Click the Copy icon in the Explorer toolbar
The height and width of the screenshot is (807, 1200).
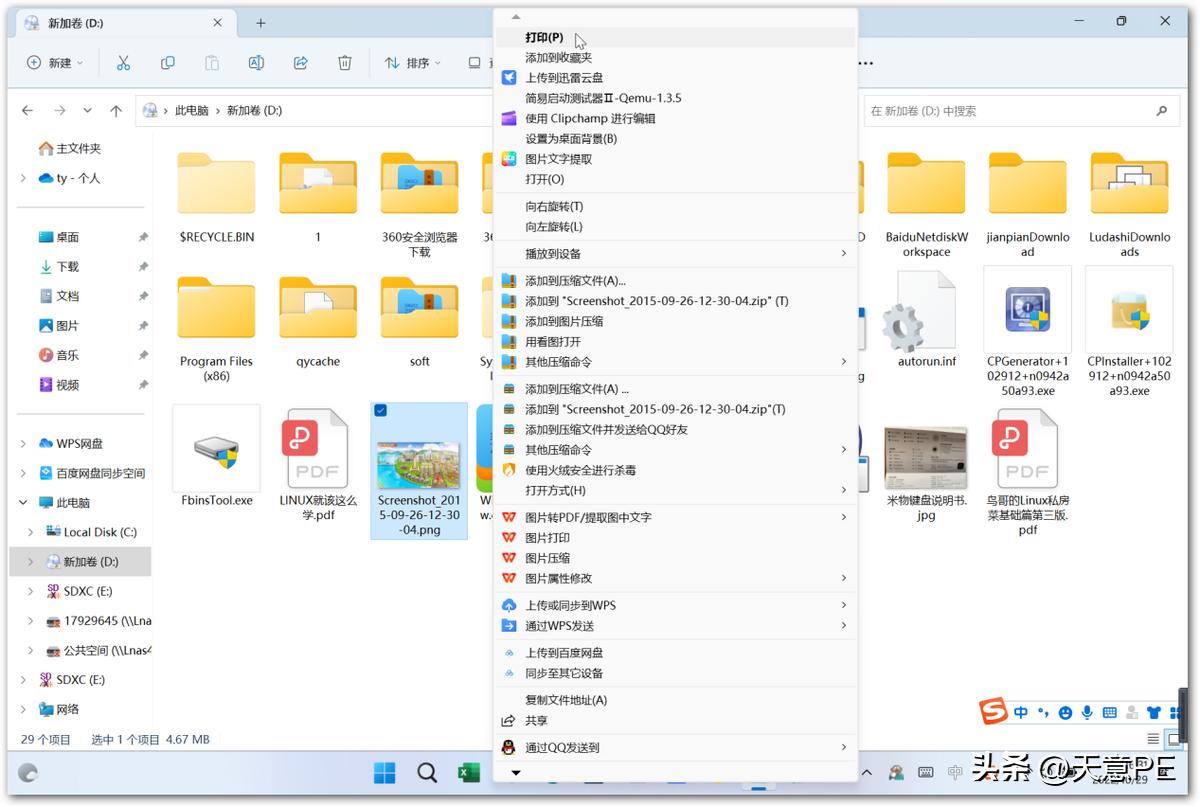coord(167,62)
